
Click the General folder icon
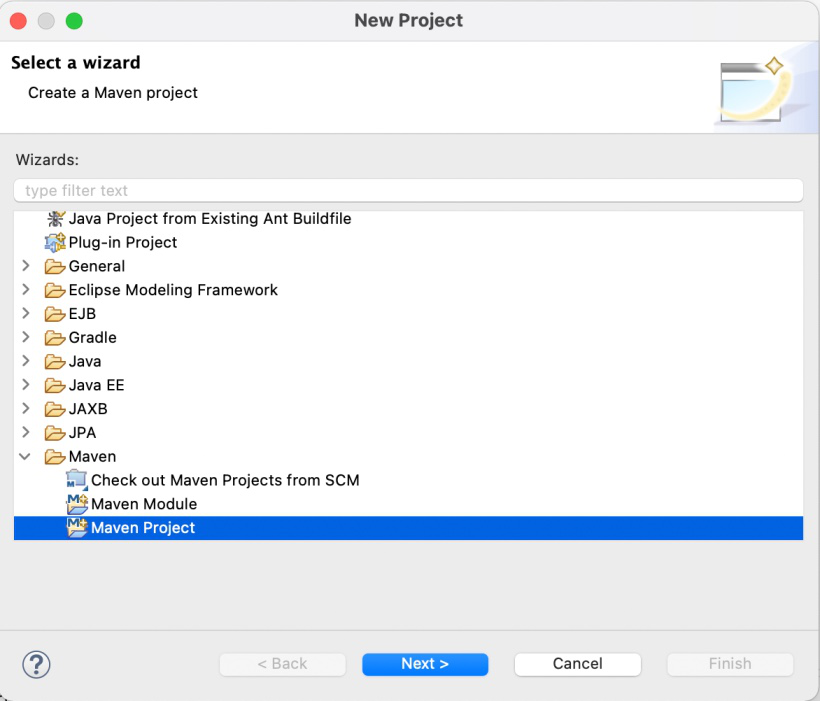(55, 266)
